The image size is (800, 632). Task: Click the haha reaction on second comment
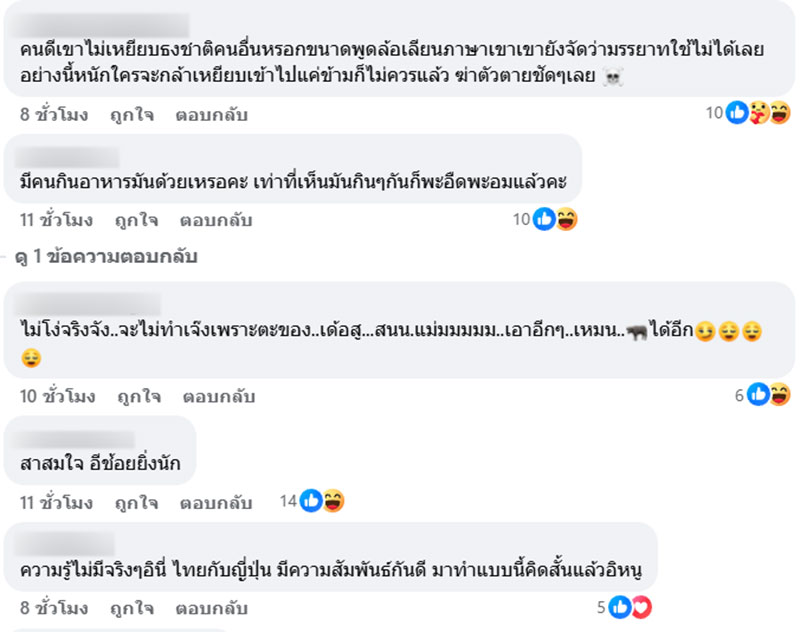[566, 219]
